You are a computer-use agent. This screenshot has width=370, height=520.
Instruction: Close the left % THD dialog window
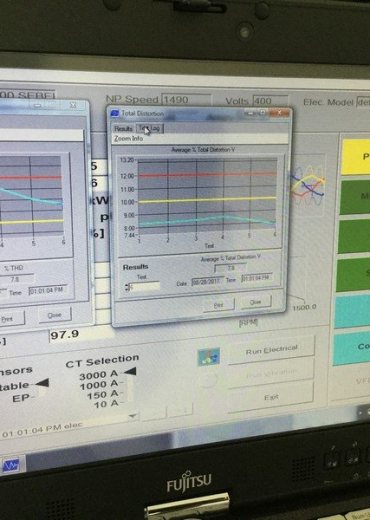point(73,105)
